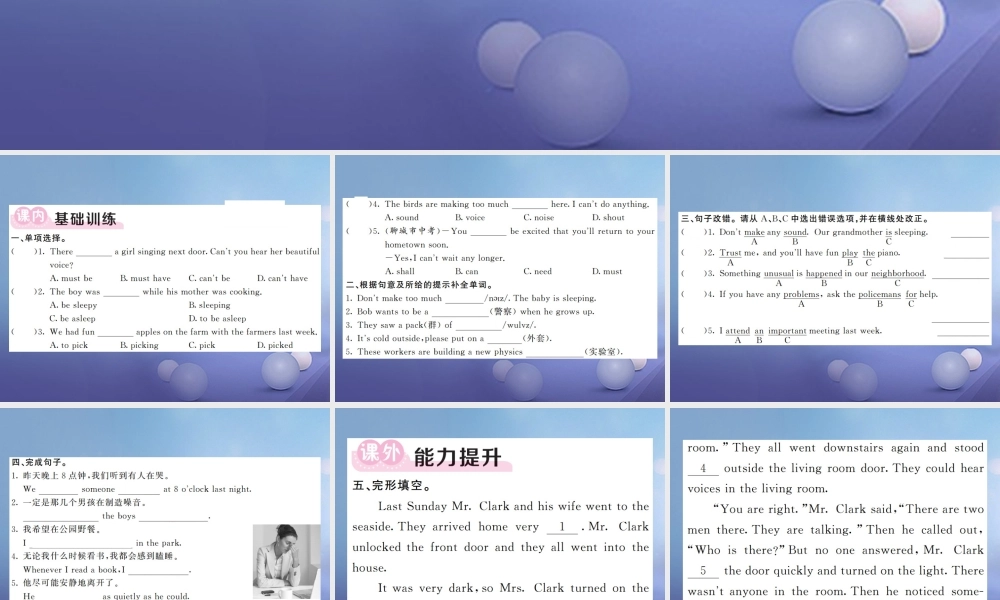
Task: Select option 'A. be sleepy'
Action: (x=73, y=305)
